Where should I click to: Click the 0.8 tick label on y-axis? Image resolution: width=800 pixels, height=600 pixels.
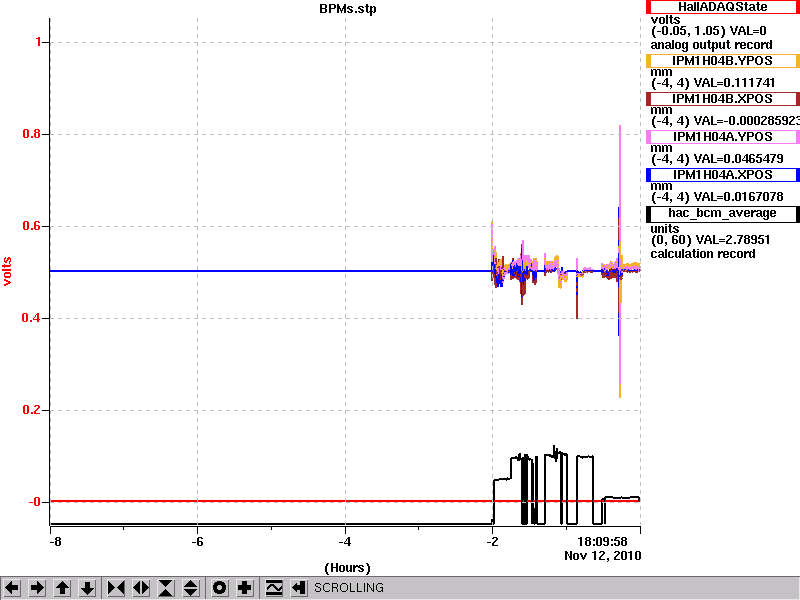32,134
